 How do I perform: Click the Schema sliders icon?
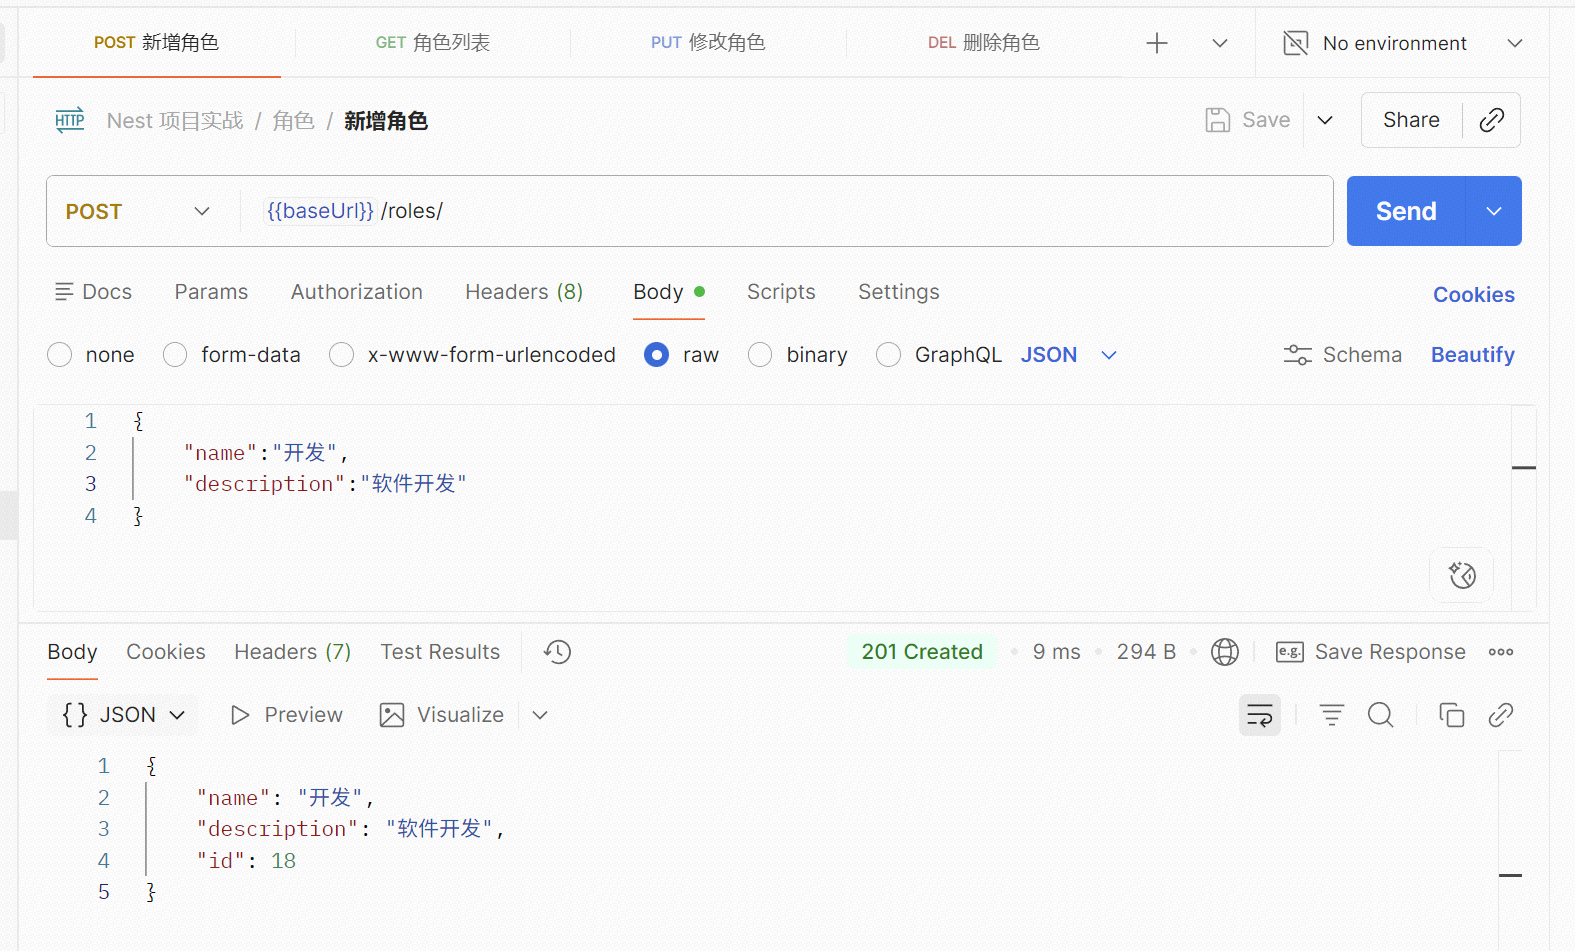[1297, 355]
